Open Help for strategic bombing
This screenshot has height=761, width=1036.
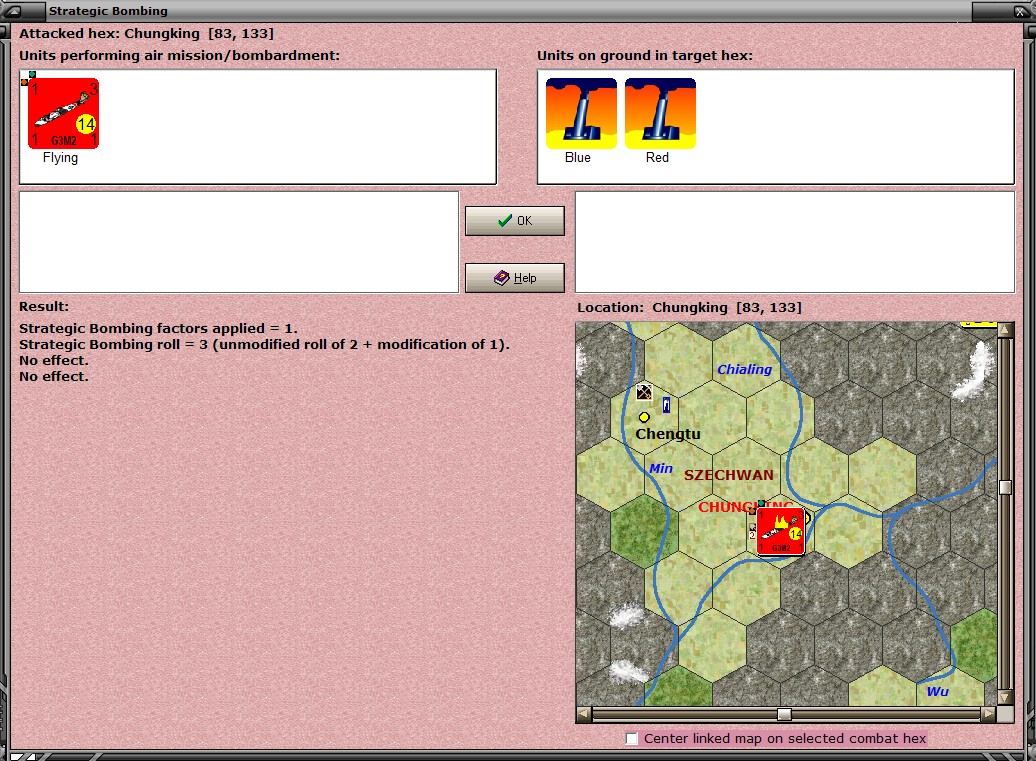515,278
